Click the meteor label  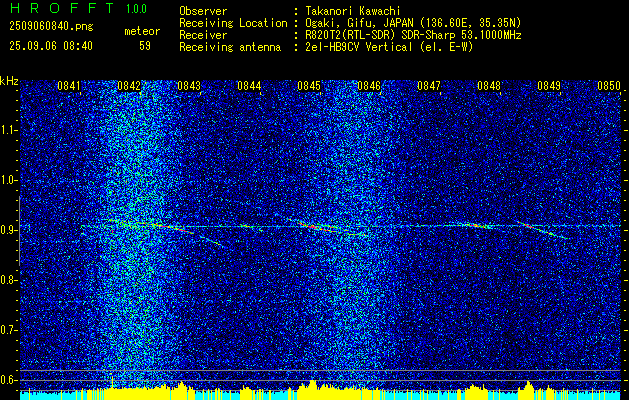tap(142, 31)
